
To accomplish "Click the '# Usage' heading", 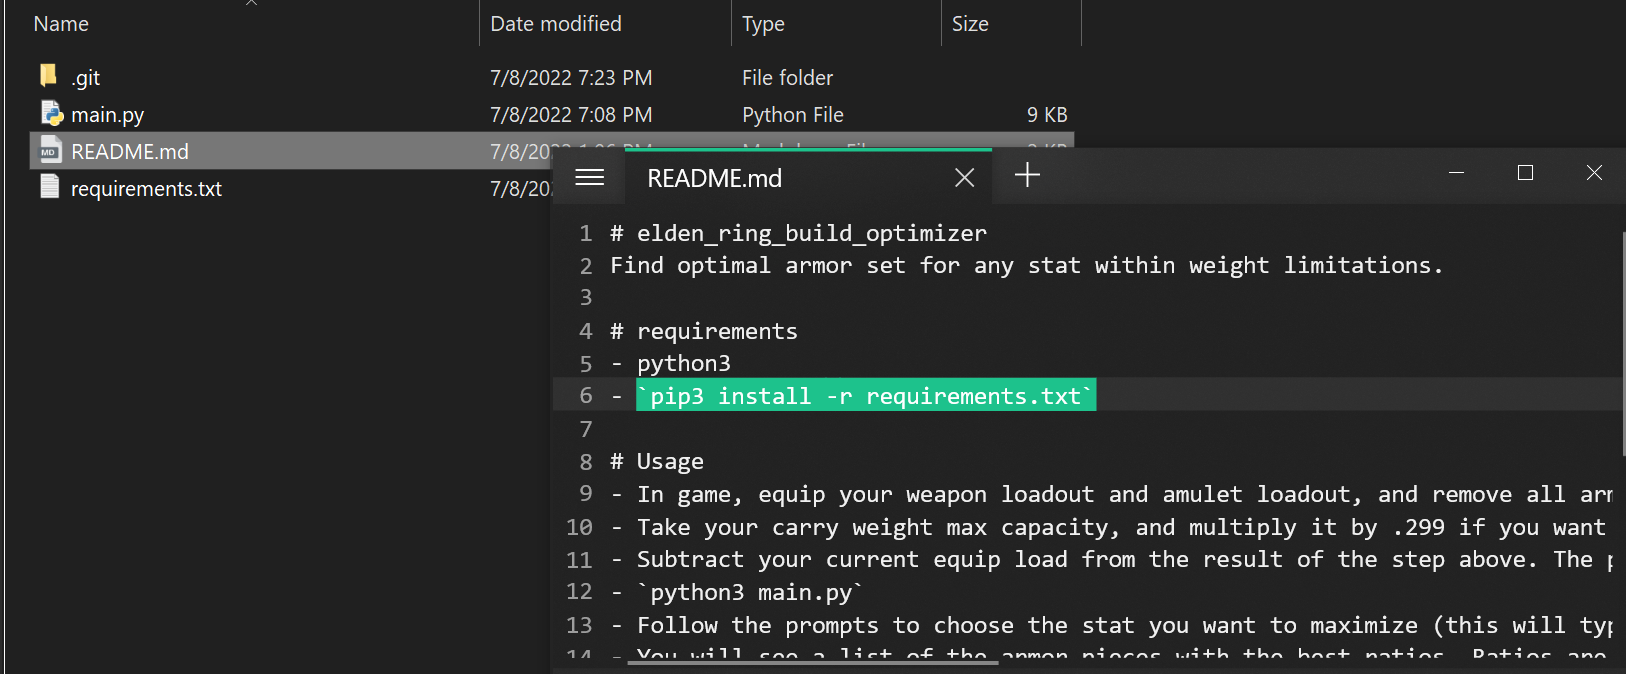I will (x=657, y=462).
